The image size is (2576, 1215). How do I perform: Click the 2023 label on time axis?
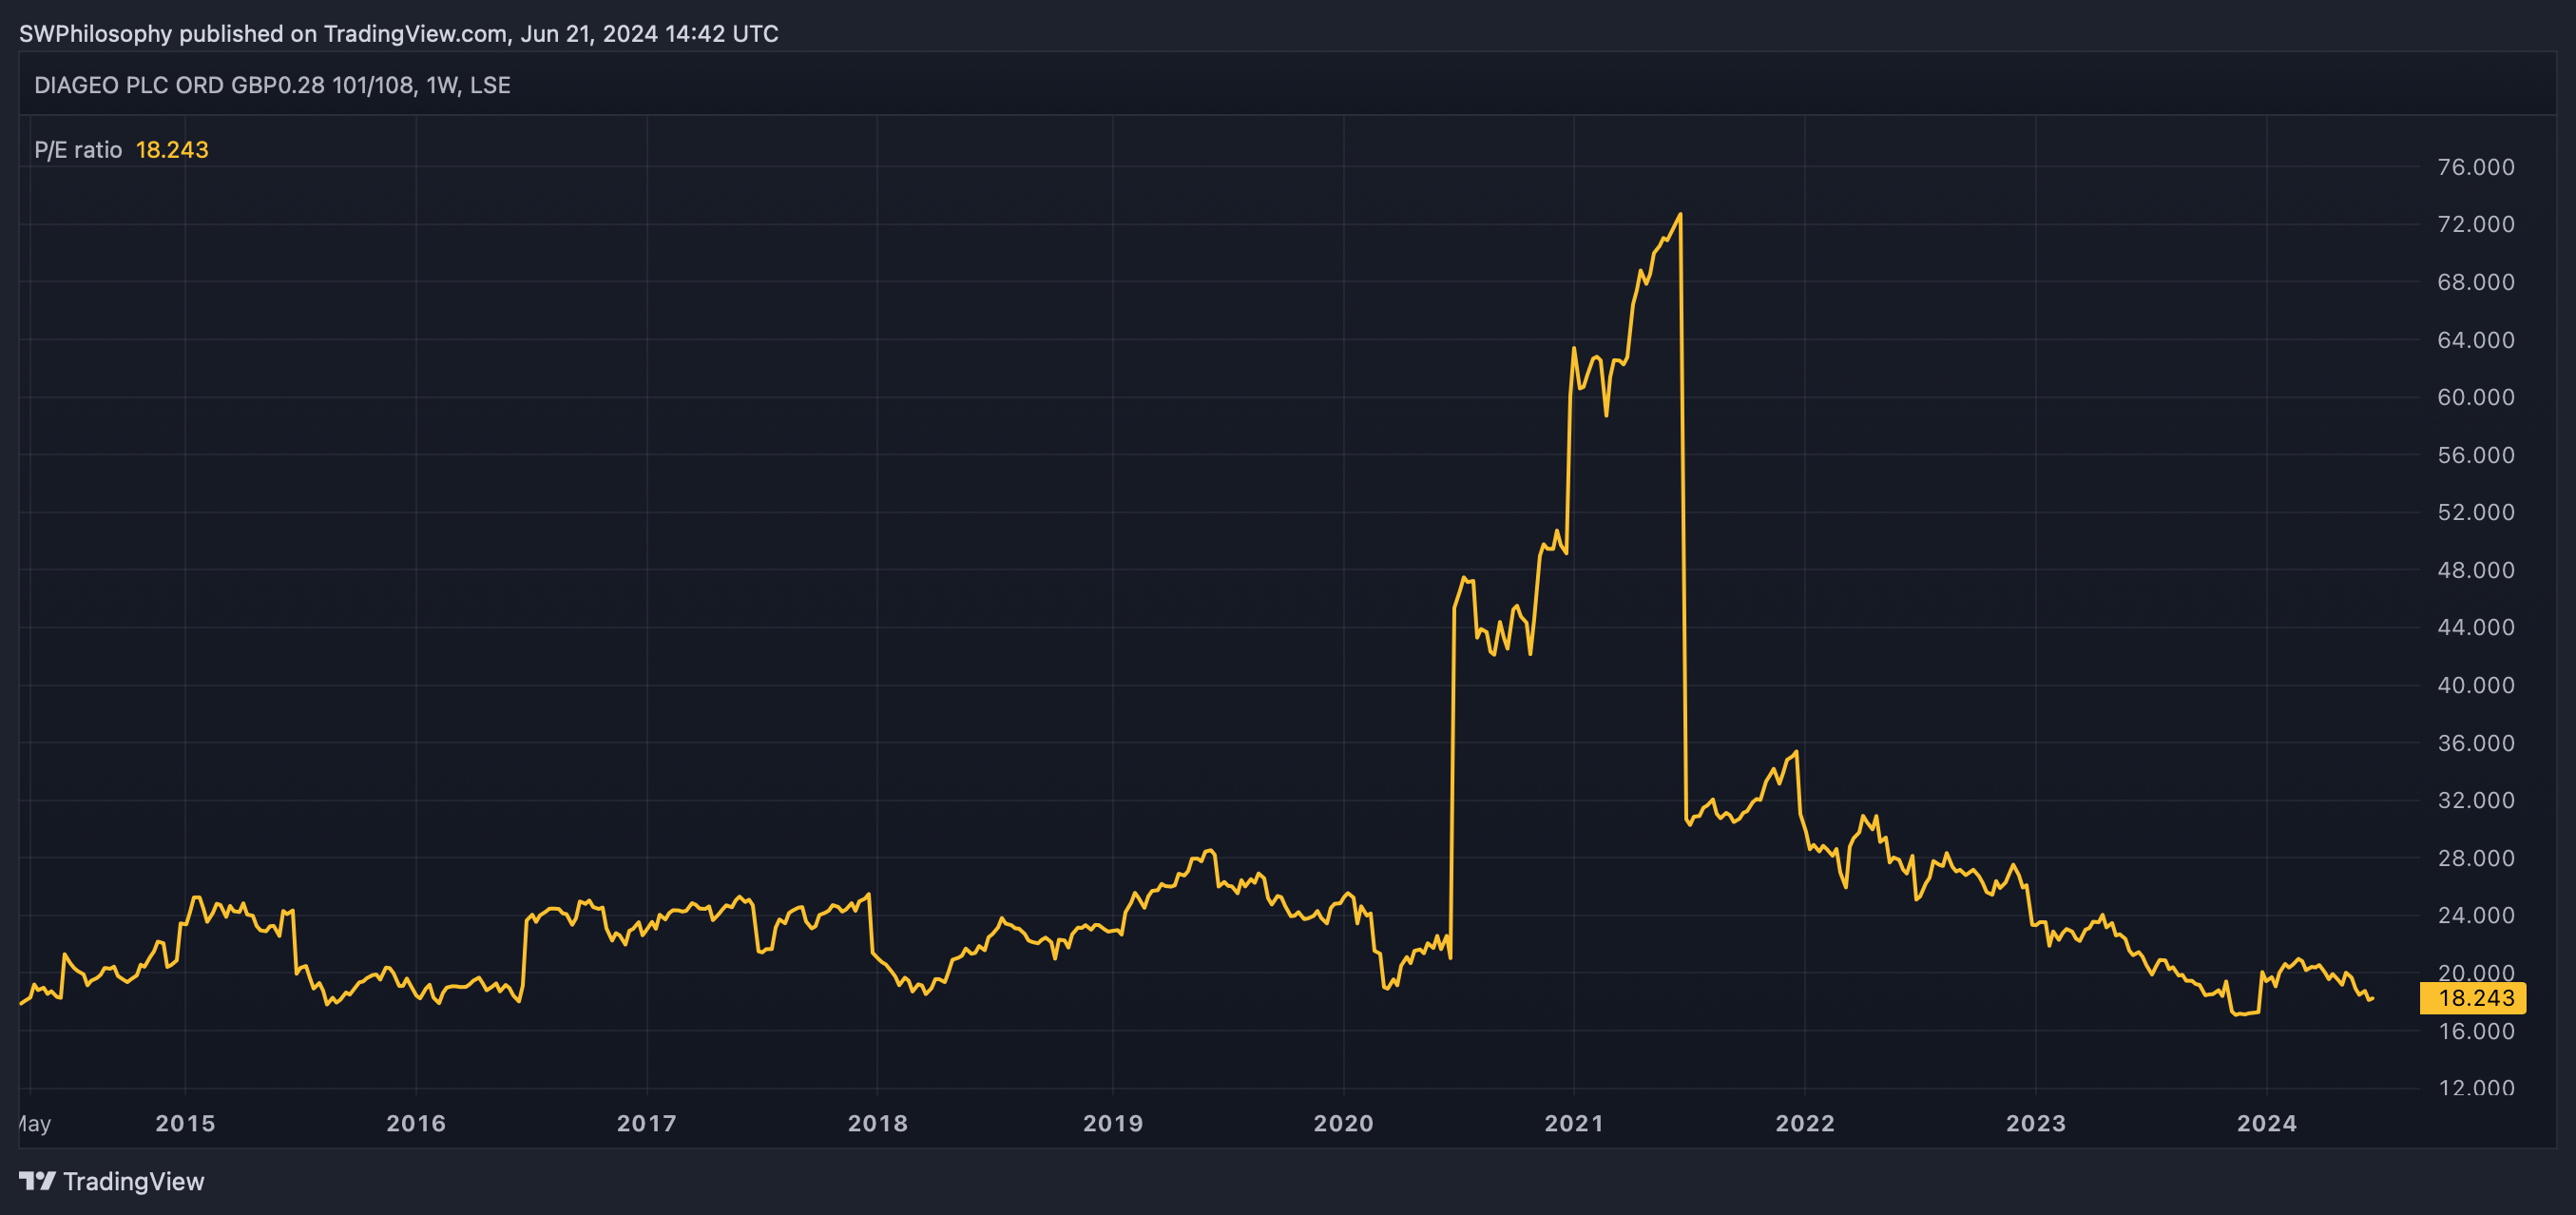(x=2035, y=1123)
